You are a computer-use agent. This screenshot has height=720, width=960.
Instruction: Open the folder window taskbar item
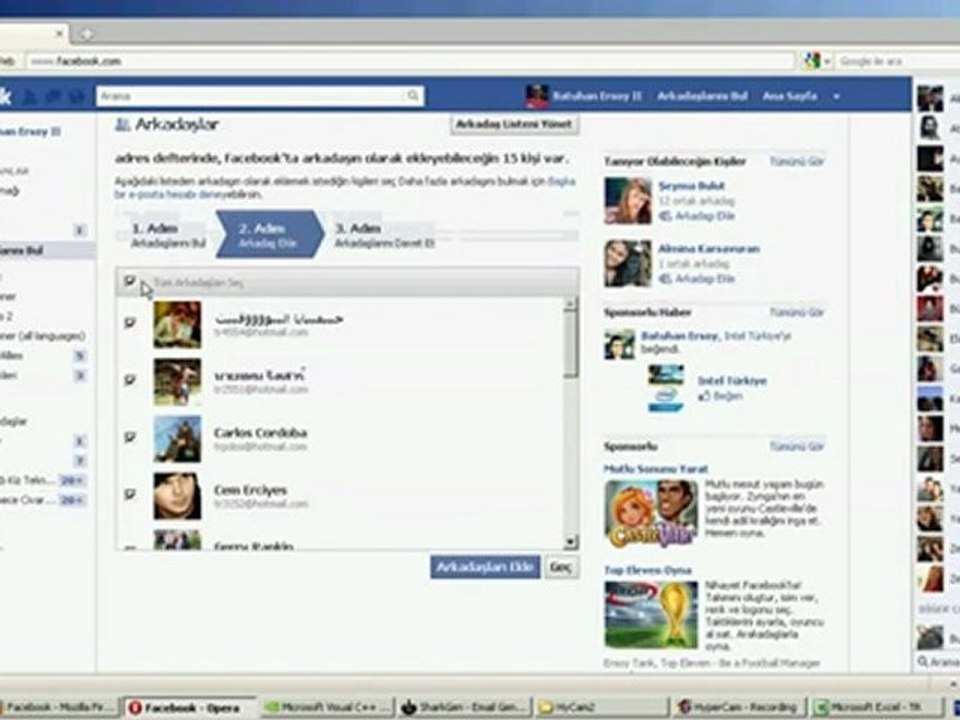pos(601,708)
